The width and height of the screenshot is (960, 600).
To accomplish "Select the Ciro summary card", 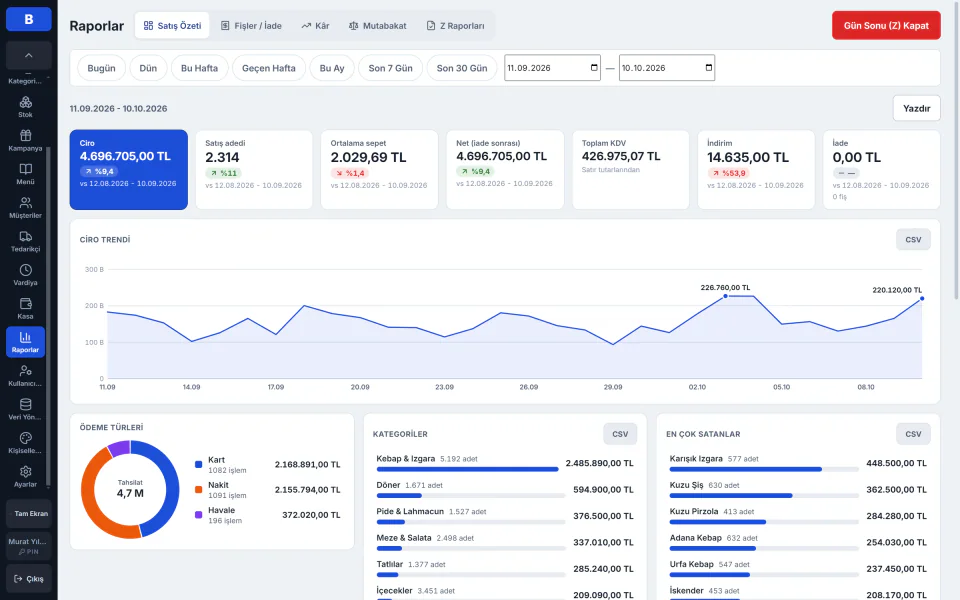I will (x=129, y=170).
